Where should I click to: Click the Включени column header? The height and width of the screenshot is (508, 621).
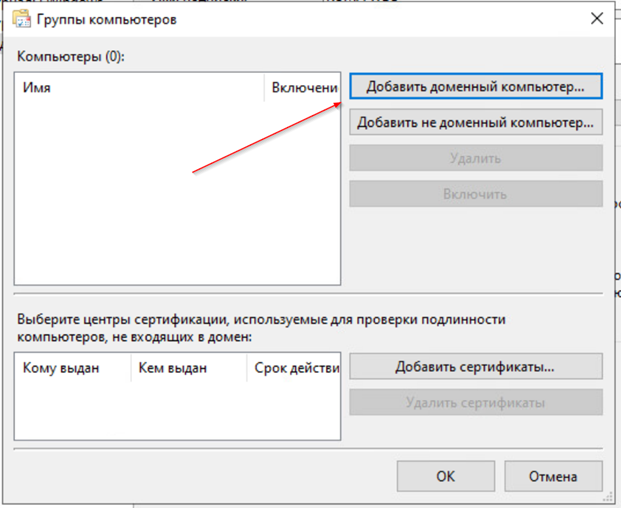coord(303,88)
